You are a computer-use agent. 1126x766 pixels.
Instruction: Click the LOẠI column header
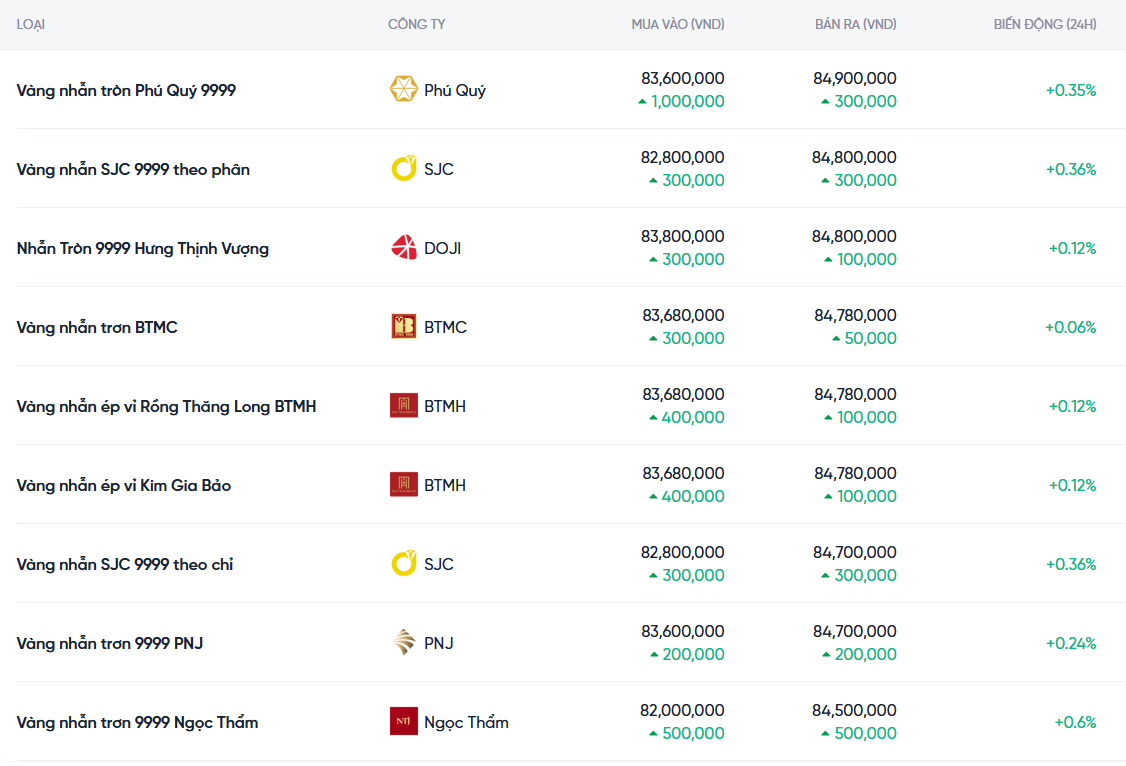(x=31, y=24)
